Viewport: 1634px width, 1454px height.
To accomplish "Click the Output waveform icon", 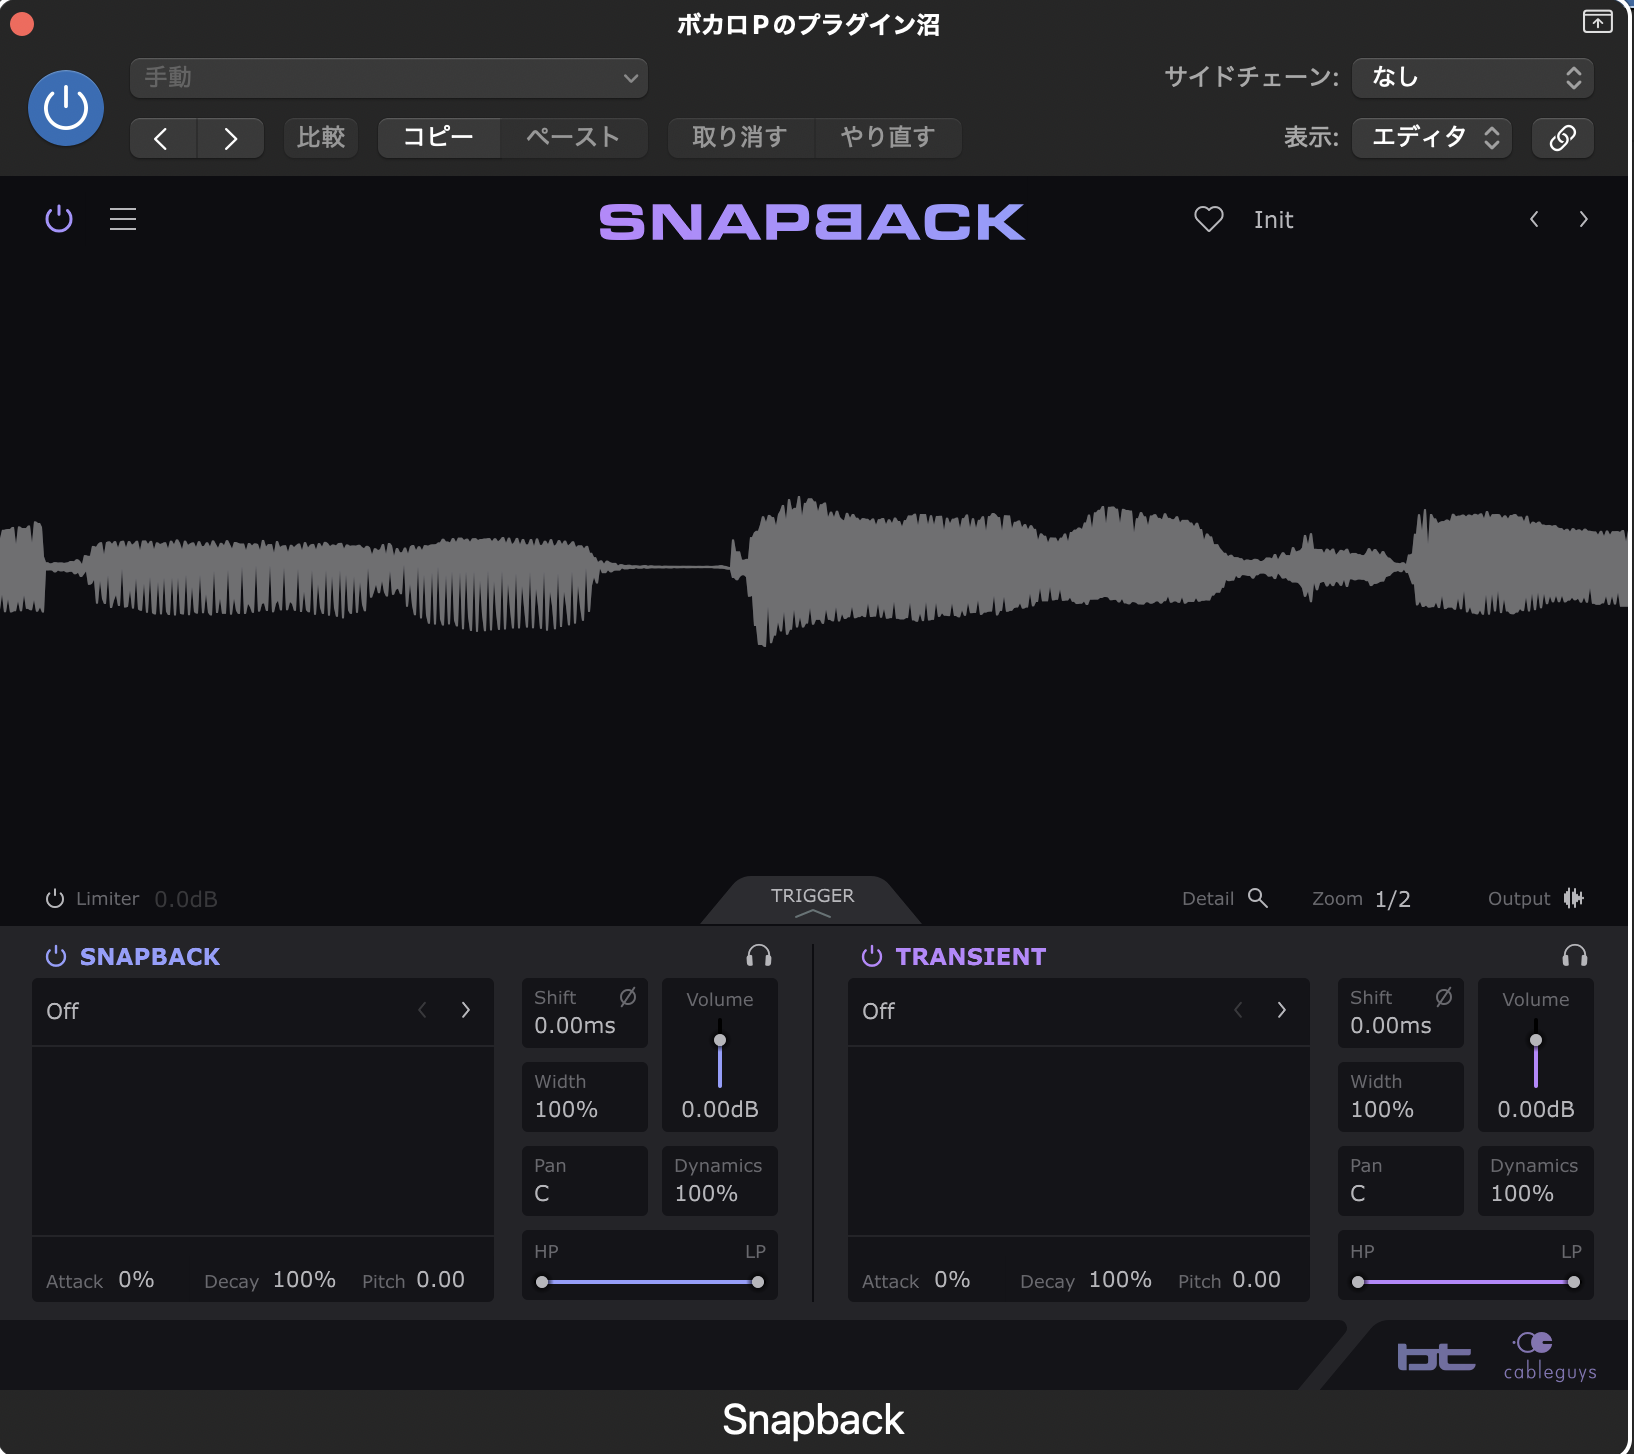I will 1574,898.
